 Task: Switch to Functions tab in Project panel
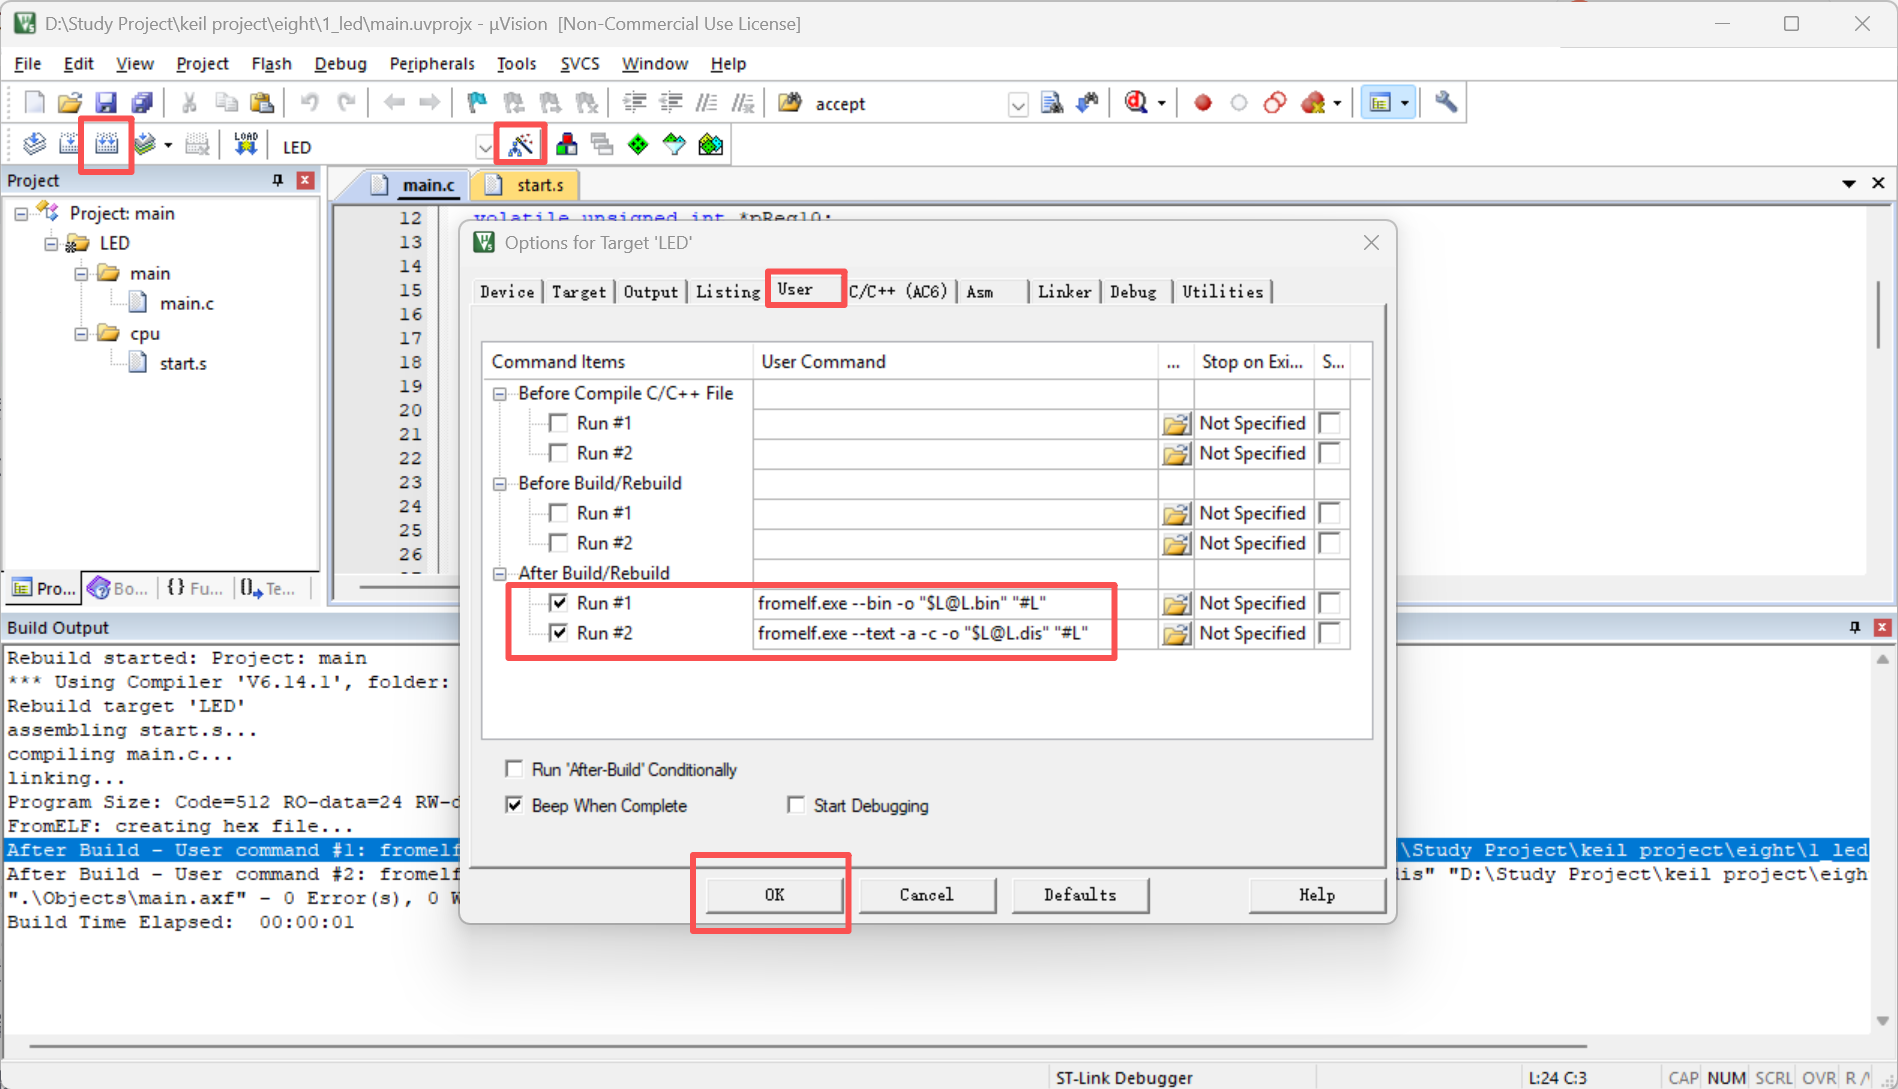[195, 588]
